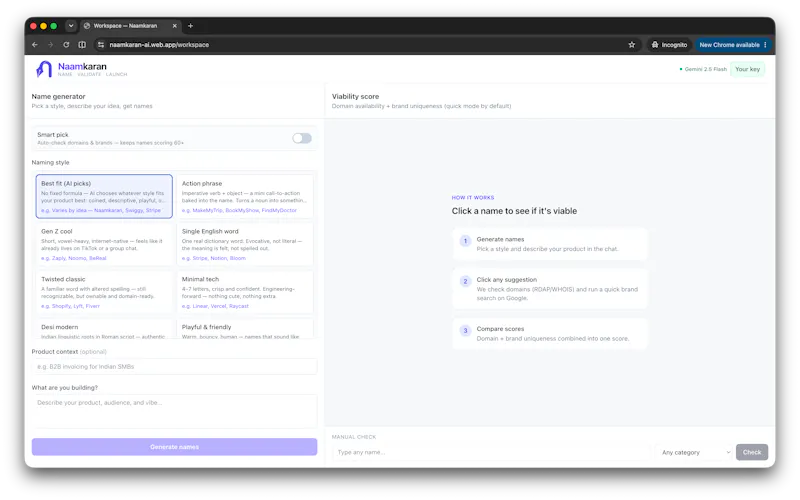This screenshot has height=500, width=800.
Task: Select Action phrase naming style
Action: (x=245, y=196)
